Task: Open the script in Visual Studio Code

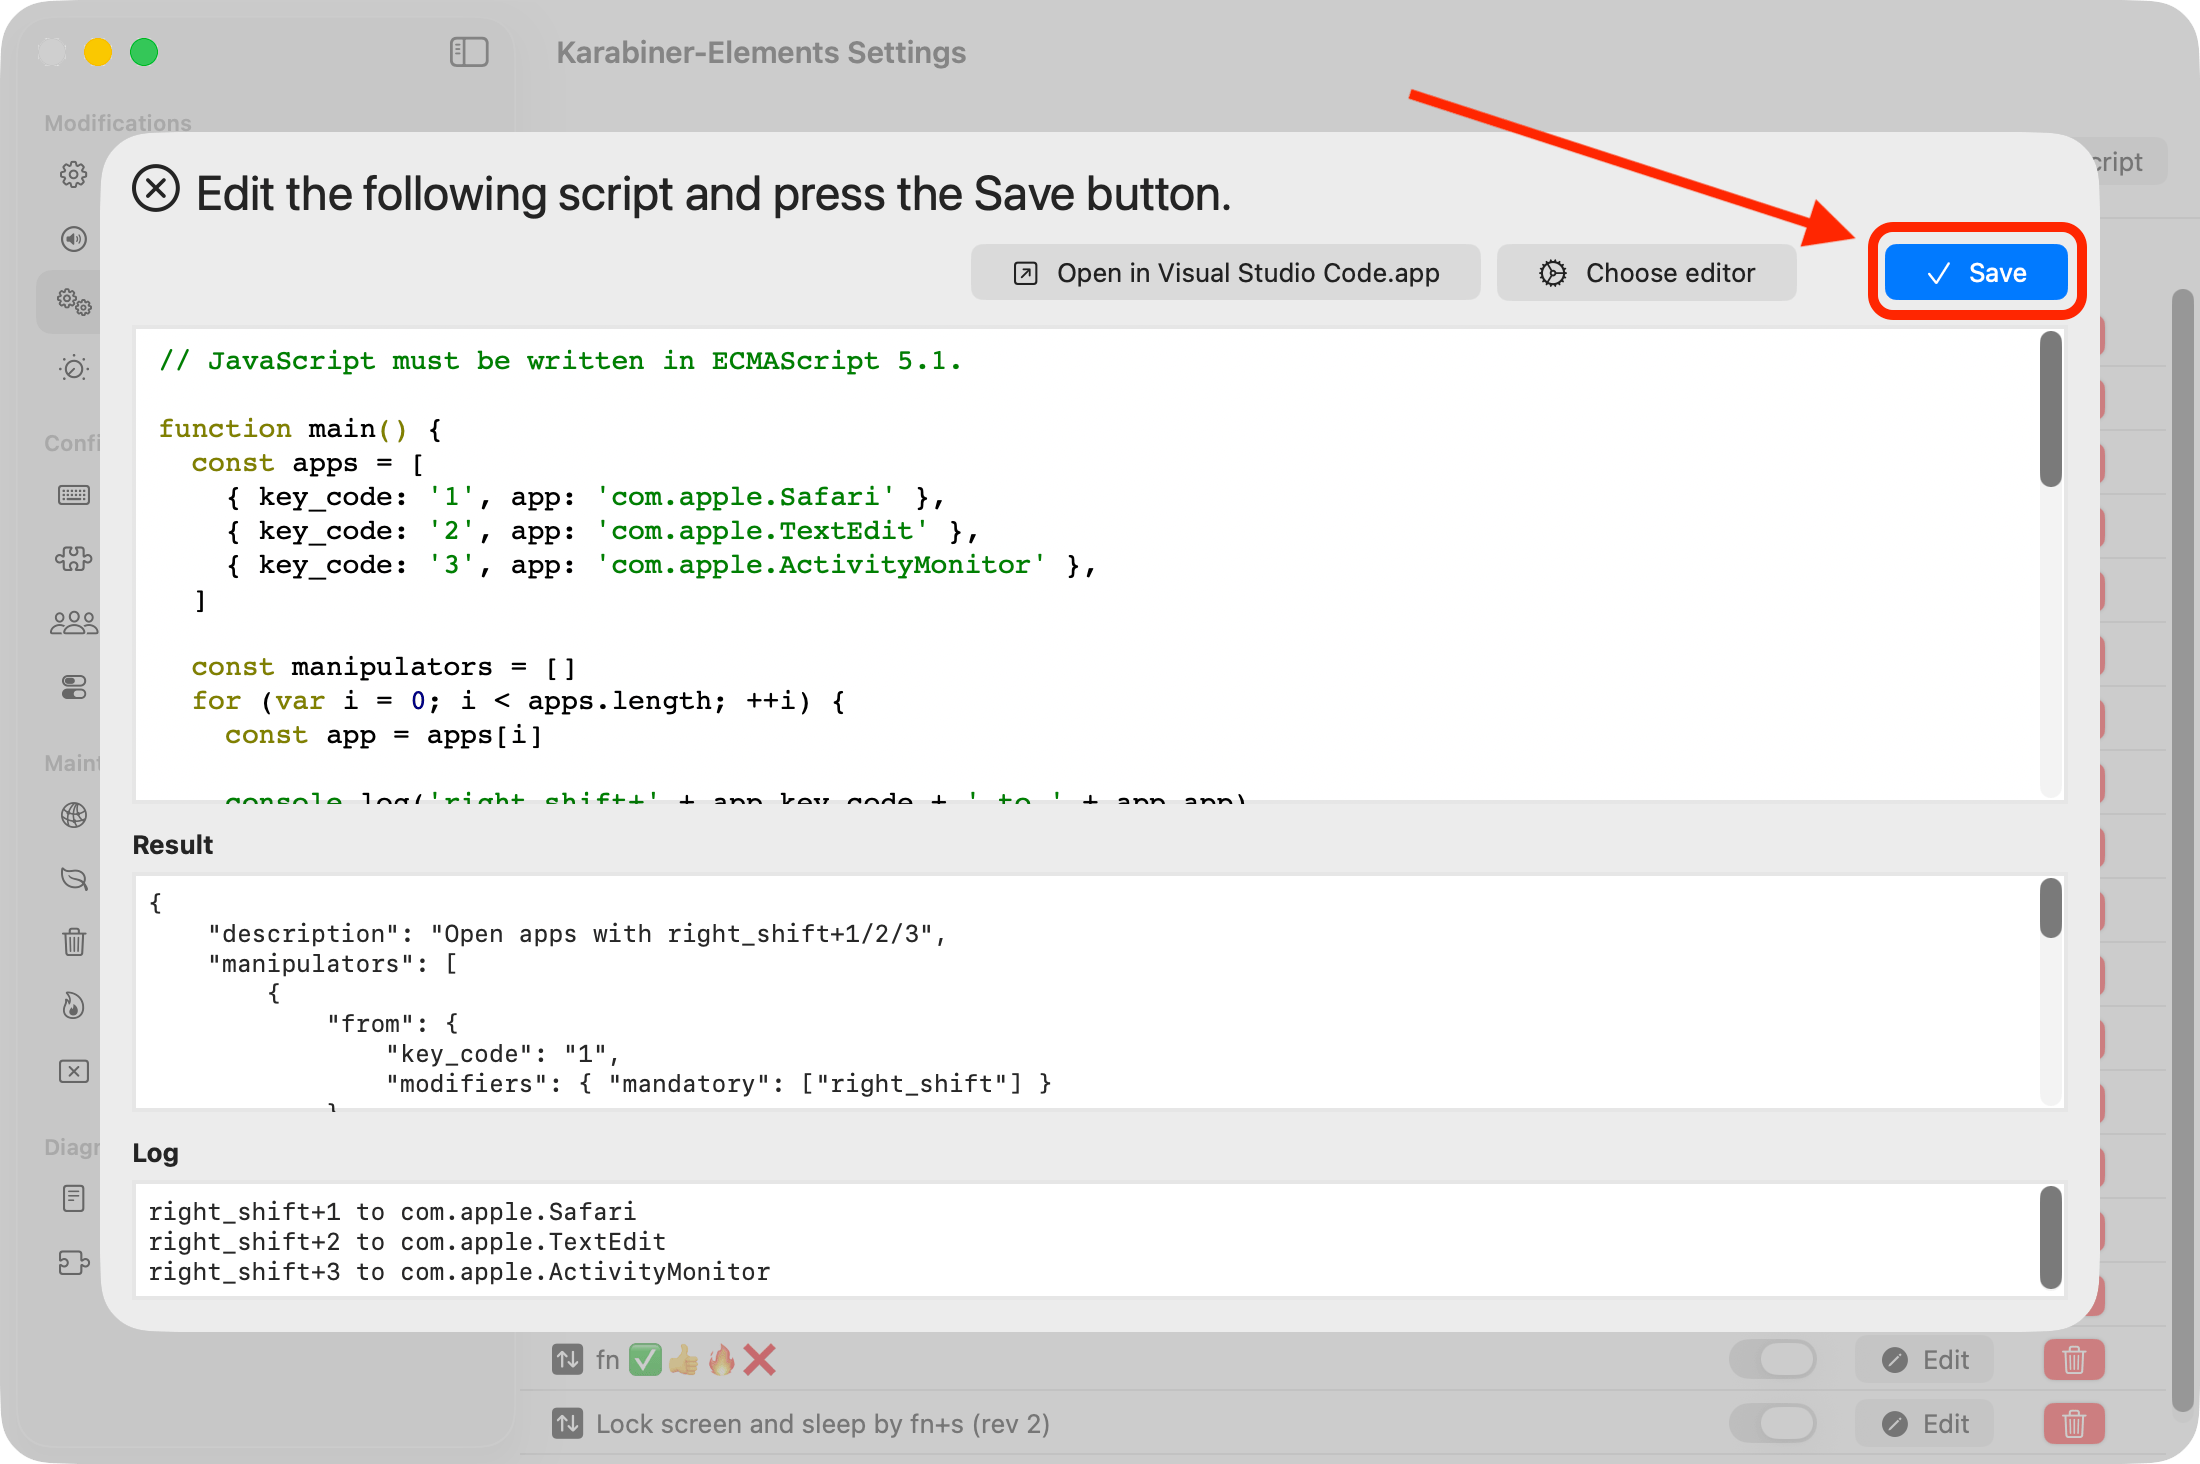Action: coord(1225,272)
